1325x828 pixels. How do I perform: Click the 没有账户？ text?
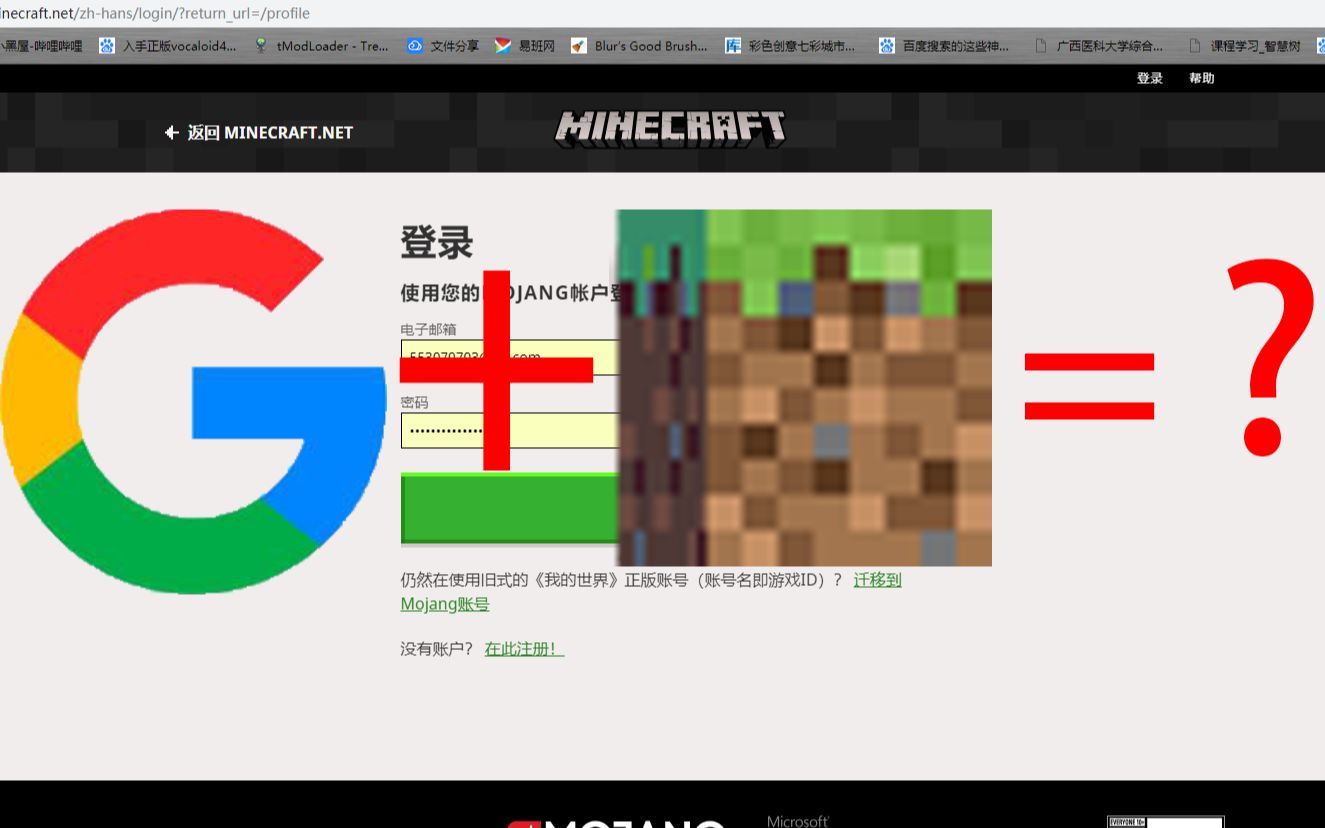pos(437,649)
